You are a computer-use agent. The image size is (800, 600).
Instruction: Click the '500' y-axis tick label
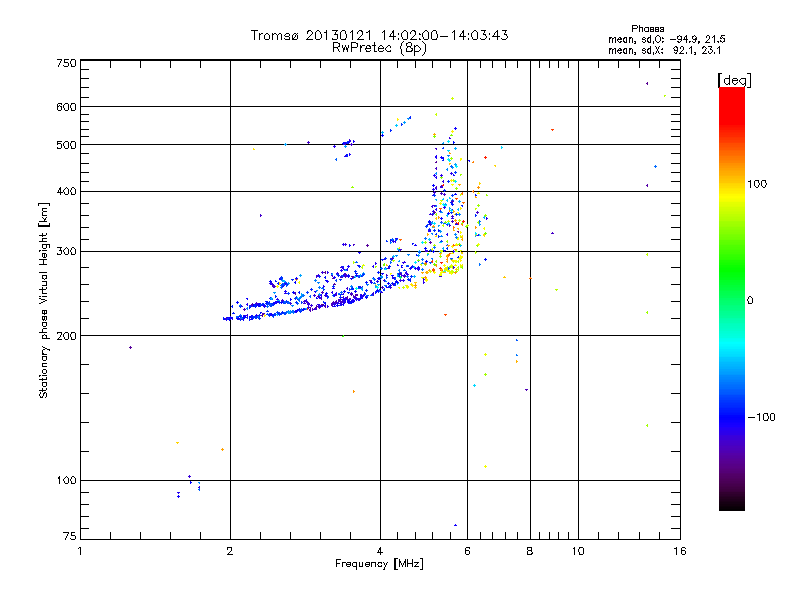pos(67,145)
